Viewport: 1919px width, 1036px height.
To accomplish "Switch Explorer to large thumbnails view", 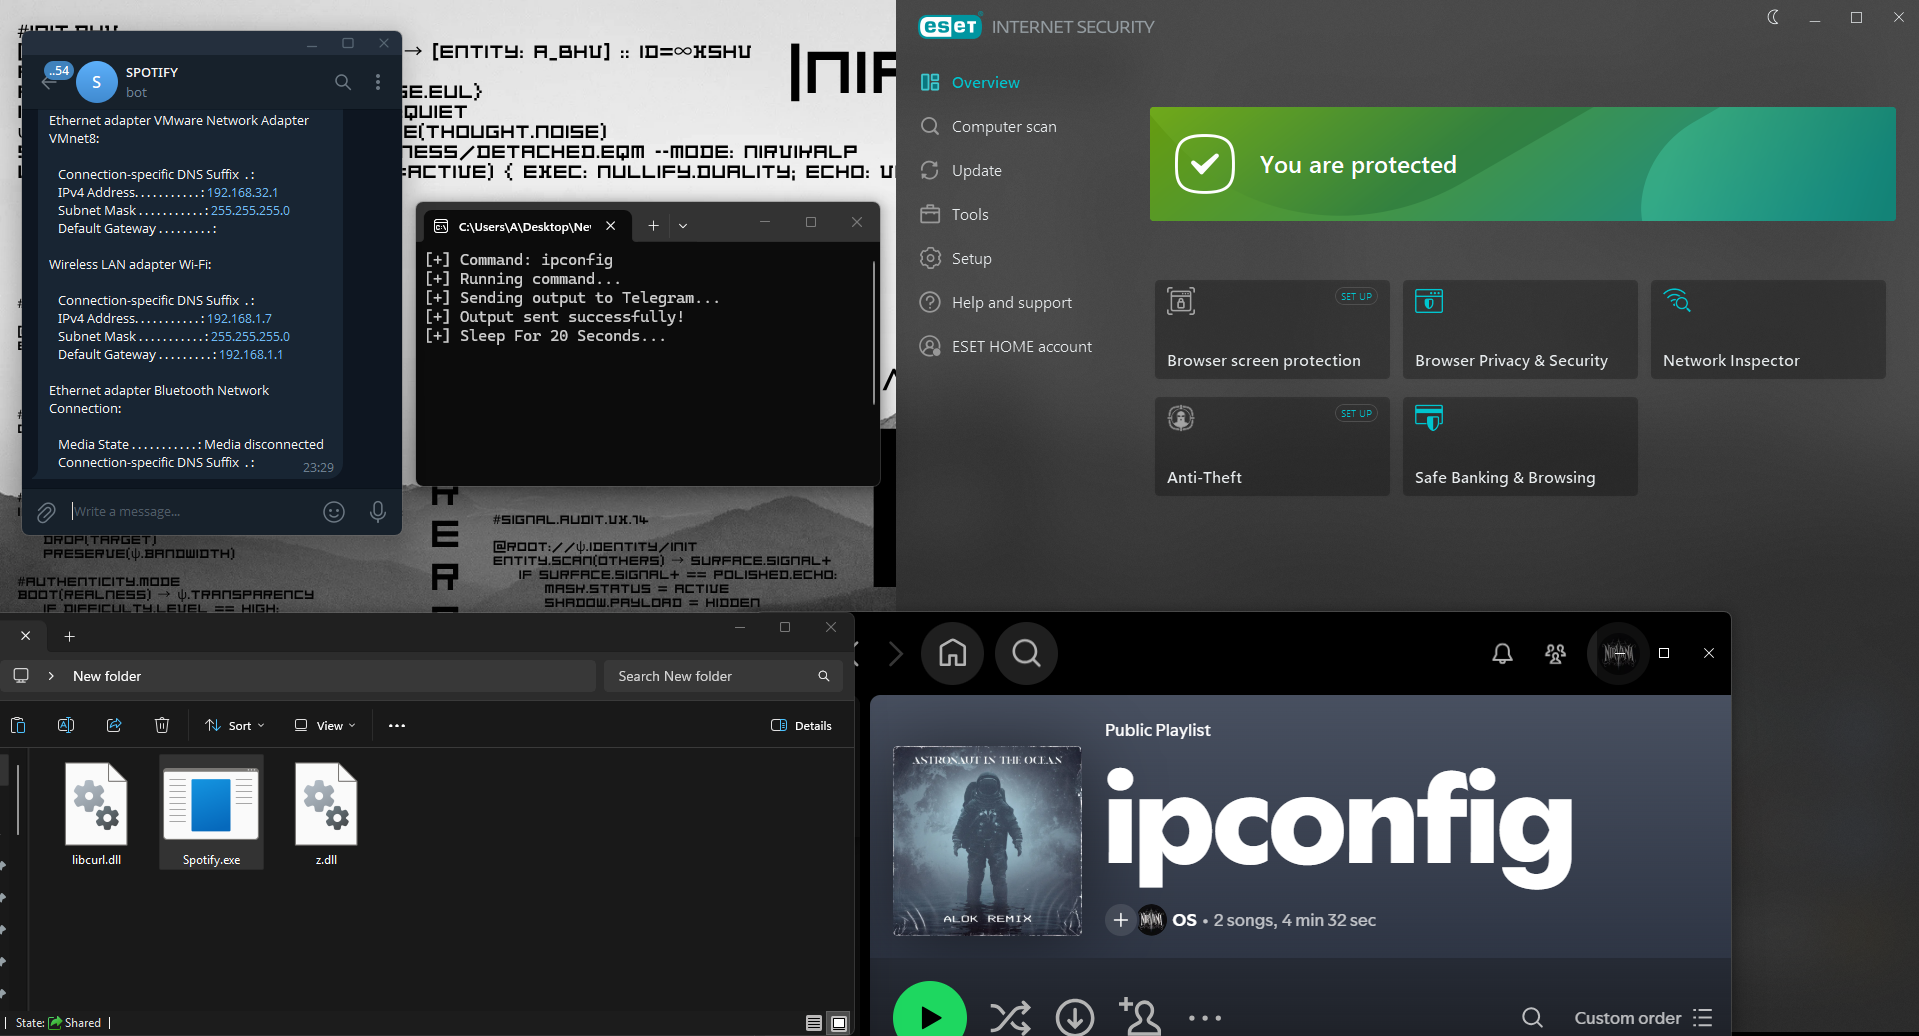I will [839, 1023].
